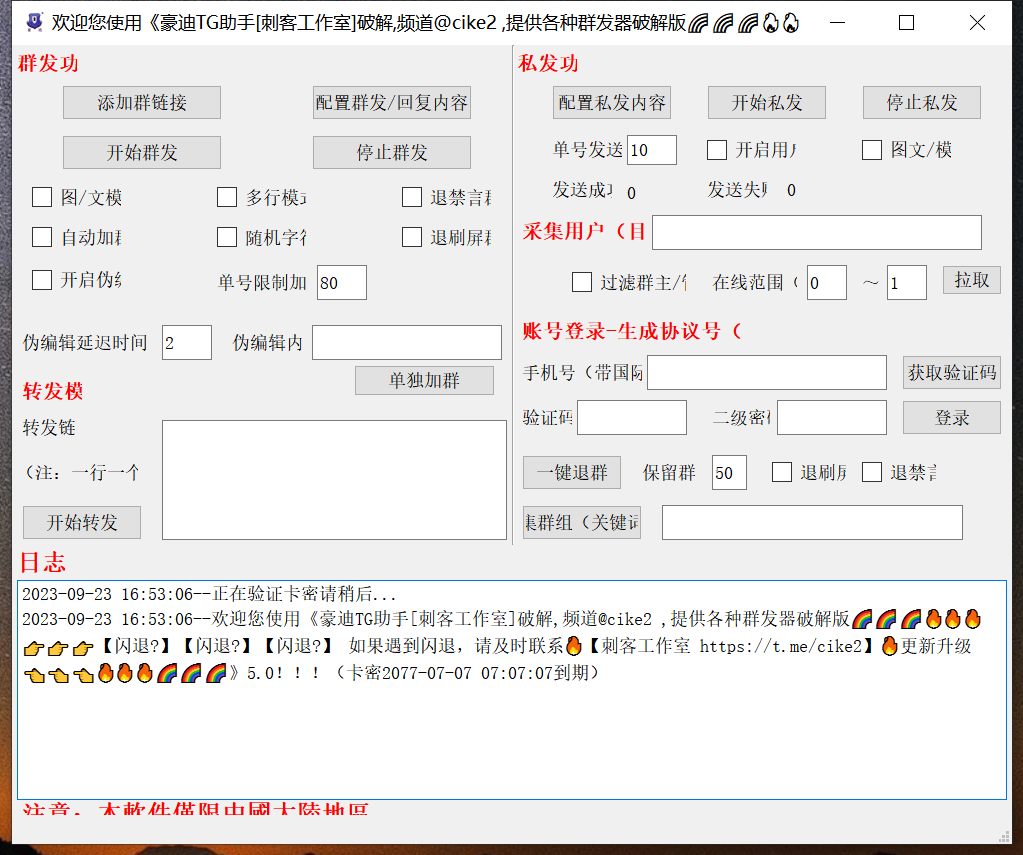Click the 伪编辑延迟时间 field showing 2
Image resolution: width=1023 pixels, height=855 pixels.
tap(187, 343)
